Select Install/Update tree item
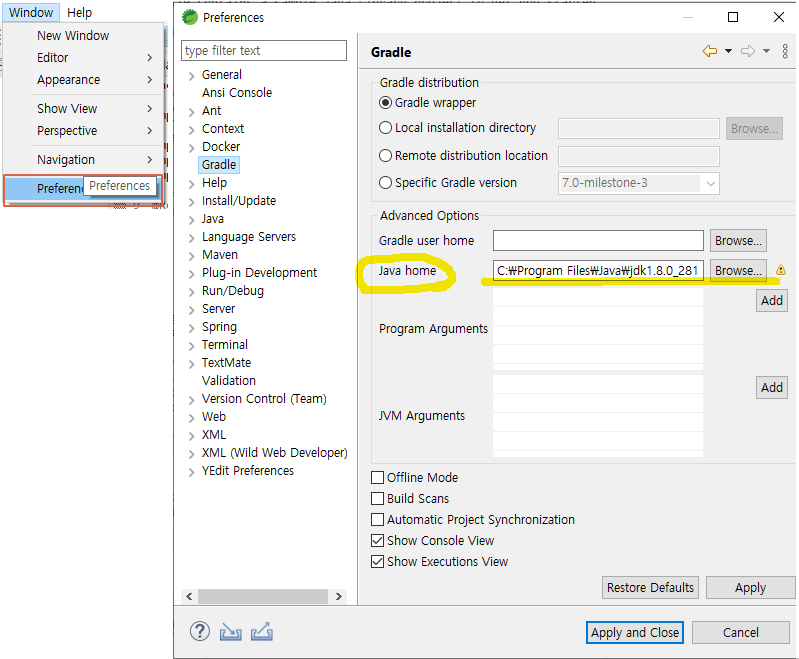Image resolution: width=799 pixels, height=659 pixels. coord(239,201)
